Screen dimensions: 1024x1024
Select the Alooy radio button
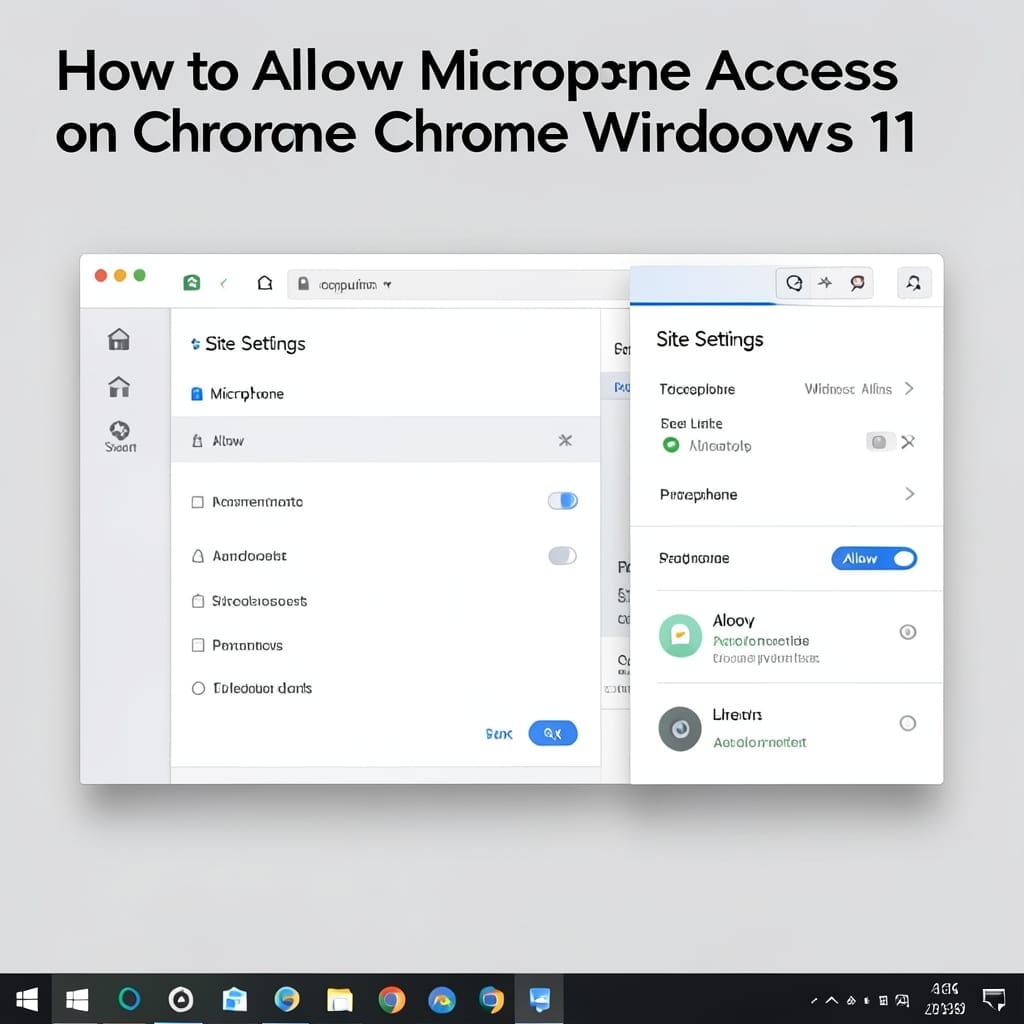tap(908, 632)
